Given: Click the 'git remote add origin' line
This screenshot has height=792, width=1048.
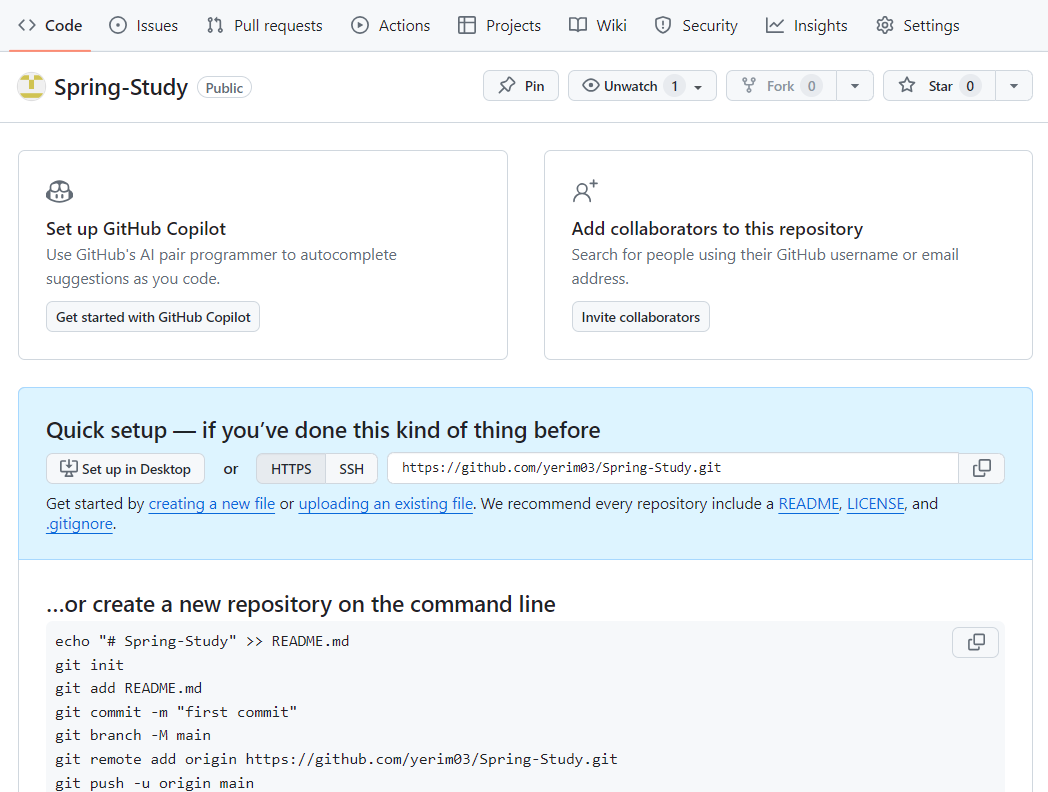Looking at the screenshot, I should coord(336,759).
